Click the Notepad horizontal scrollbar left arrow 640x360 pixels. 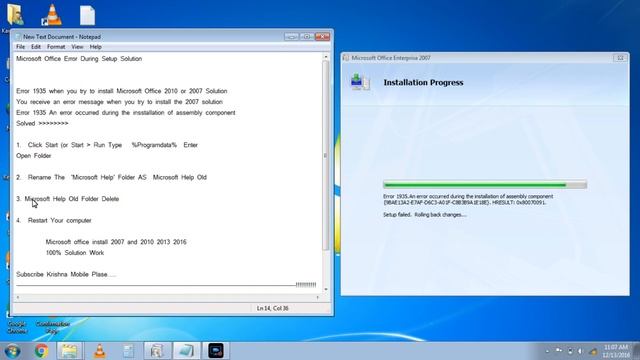coord(18,297)
